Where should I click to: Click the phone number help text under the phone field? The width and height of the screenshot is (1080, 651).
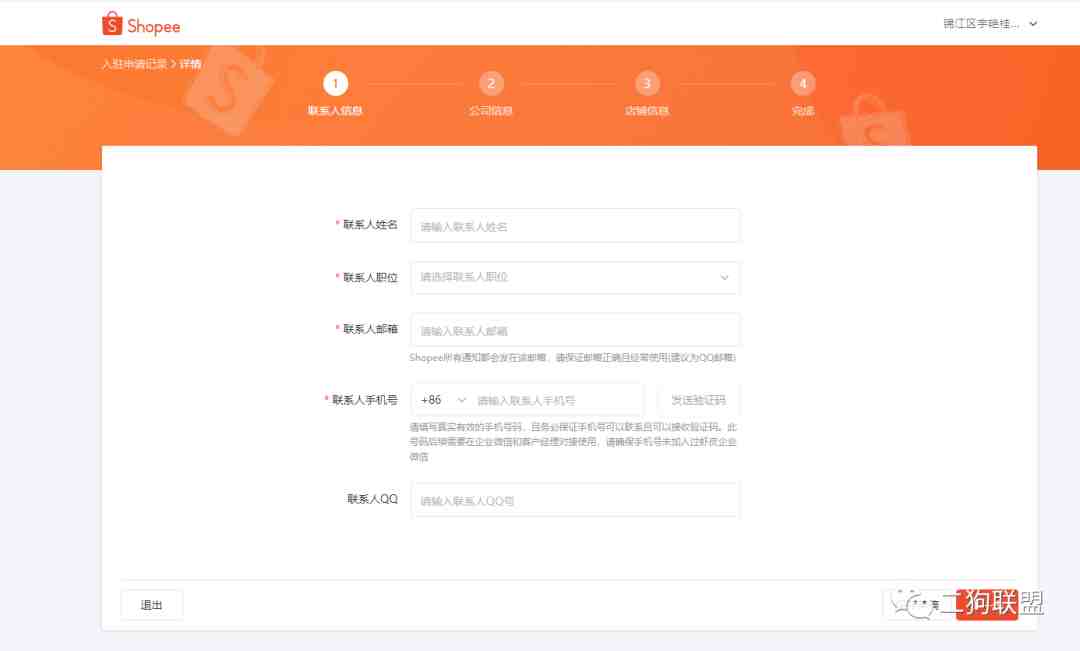(x=573, y=442)
